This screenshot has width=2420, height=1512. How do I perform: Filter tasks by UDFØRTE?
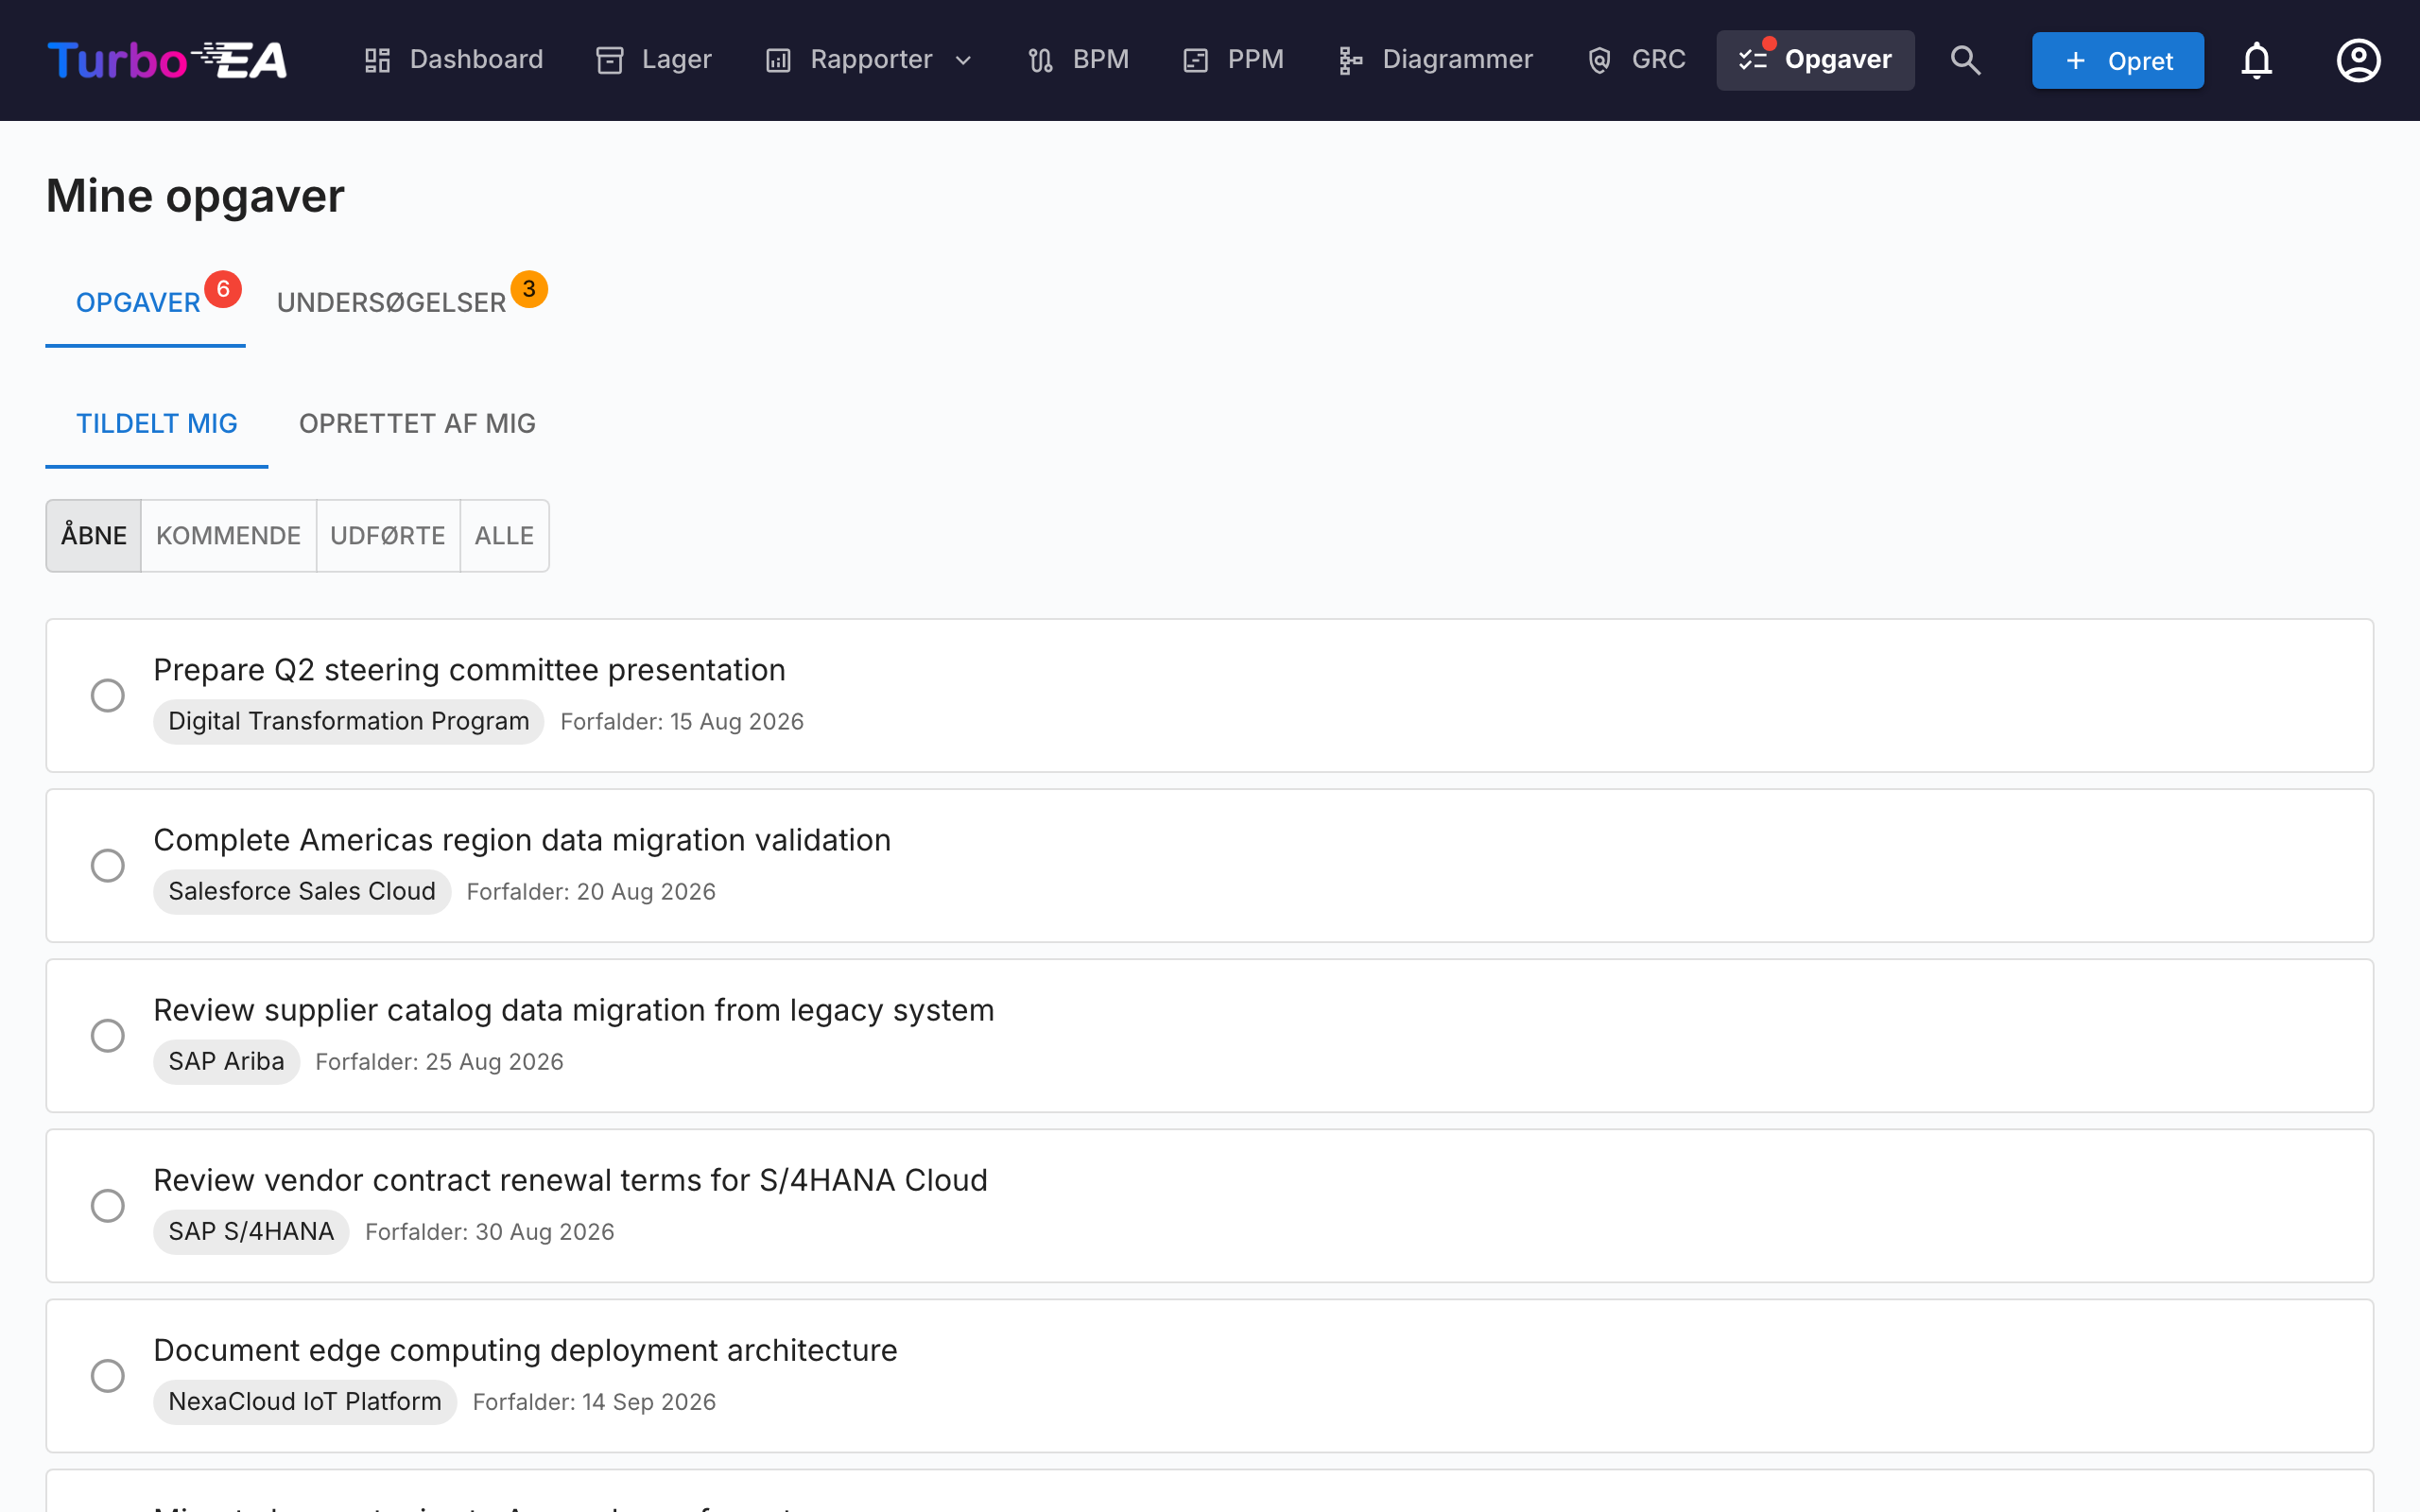pyautogui.click(x=388, y=536)
